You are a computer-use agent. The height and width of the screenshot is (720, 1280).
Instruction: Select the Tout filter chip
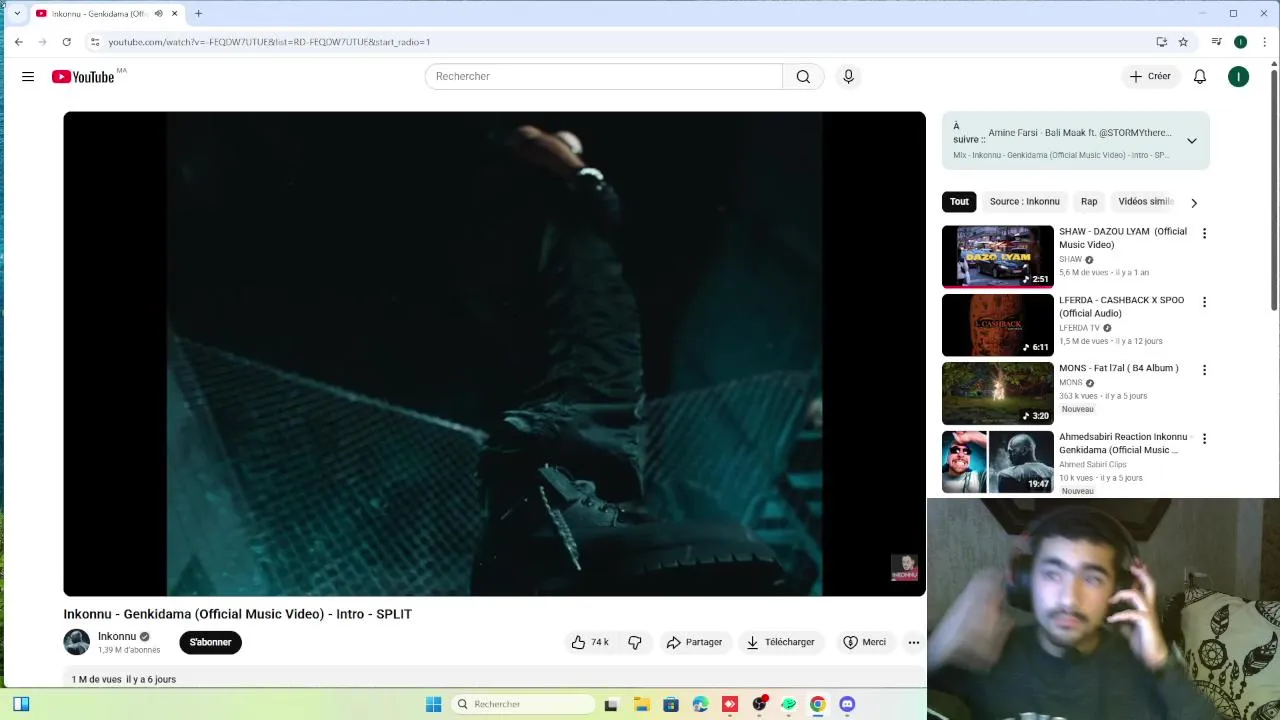pyautogui.click(x=959, y=202)
